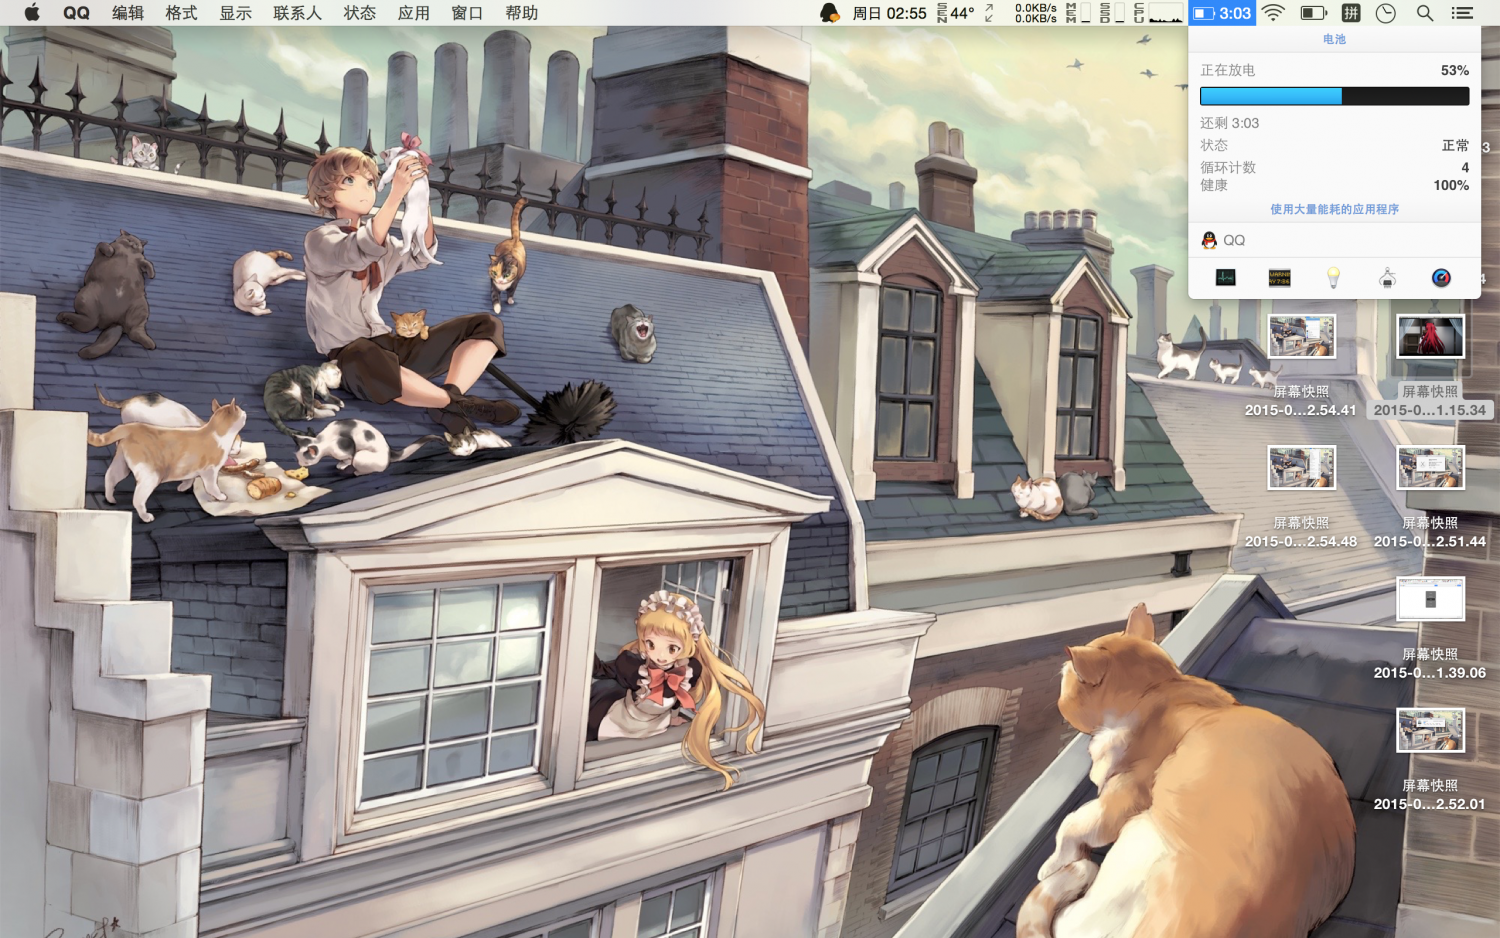
Task: Open the 联系人 menu
Action: 298,13
